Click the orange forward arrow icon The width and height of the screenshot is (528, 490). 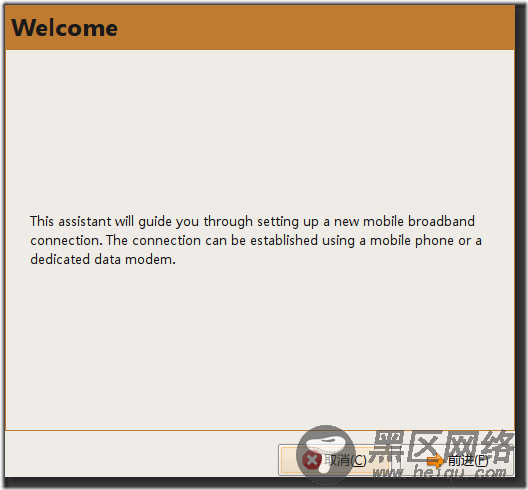coord(435,460)
